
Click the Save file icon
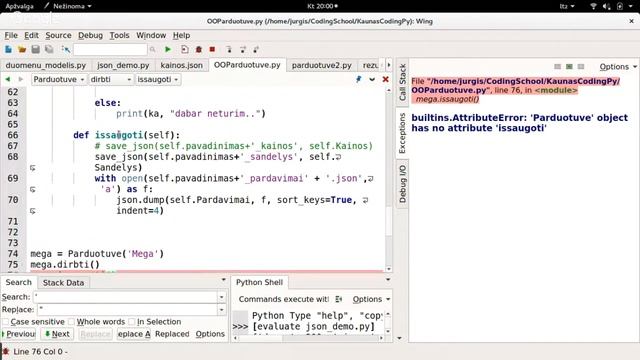click(x=36, y=49)
